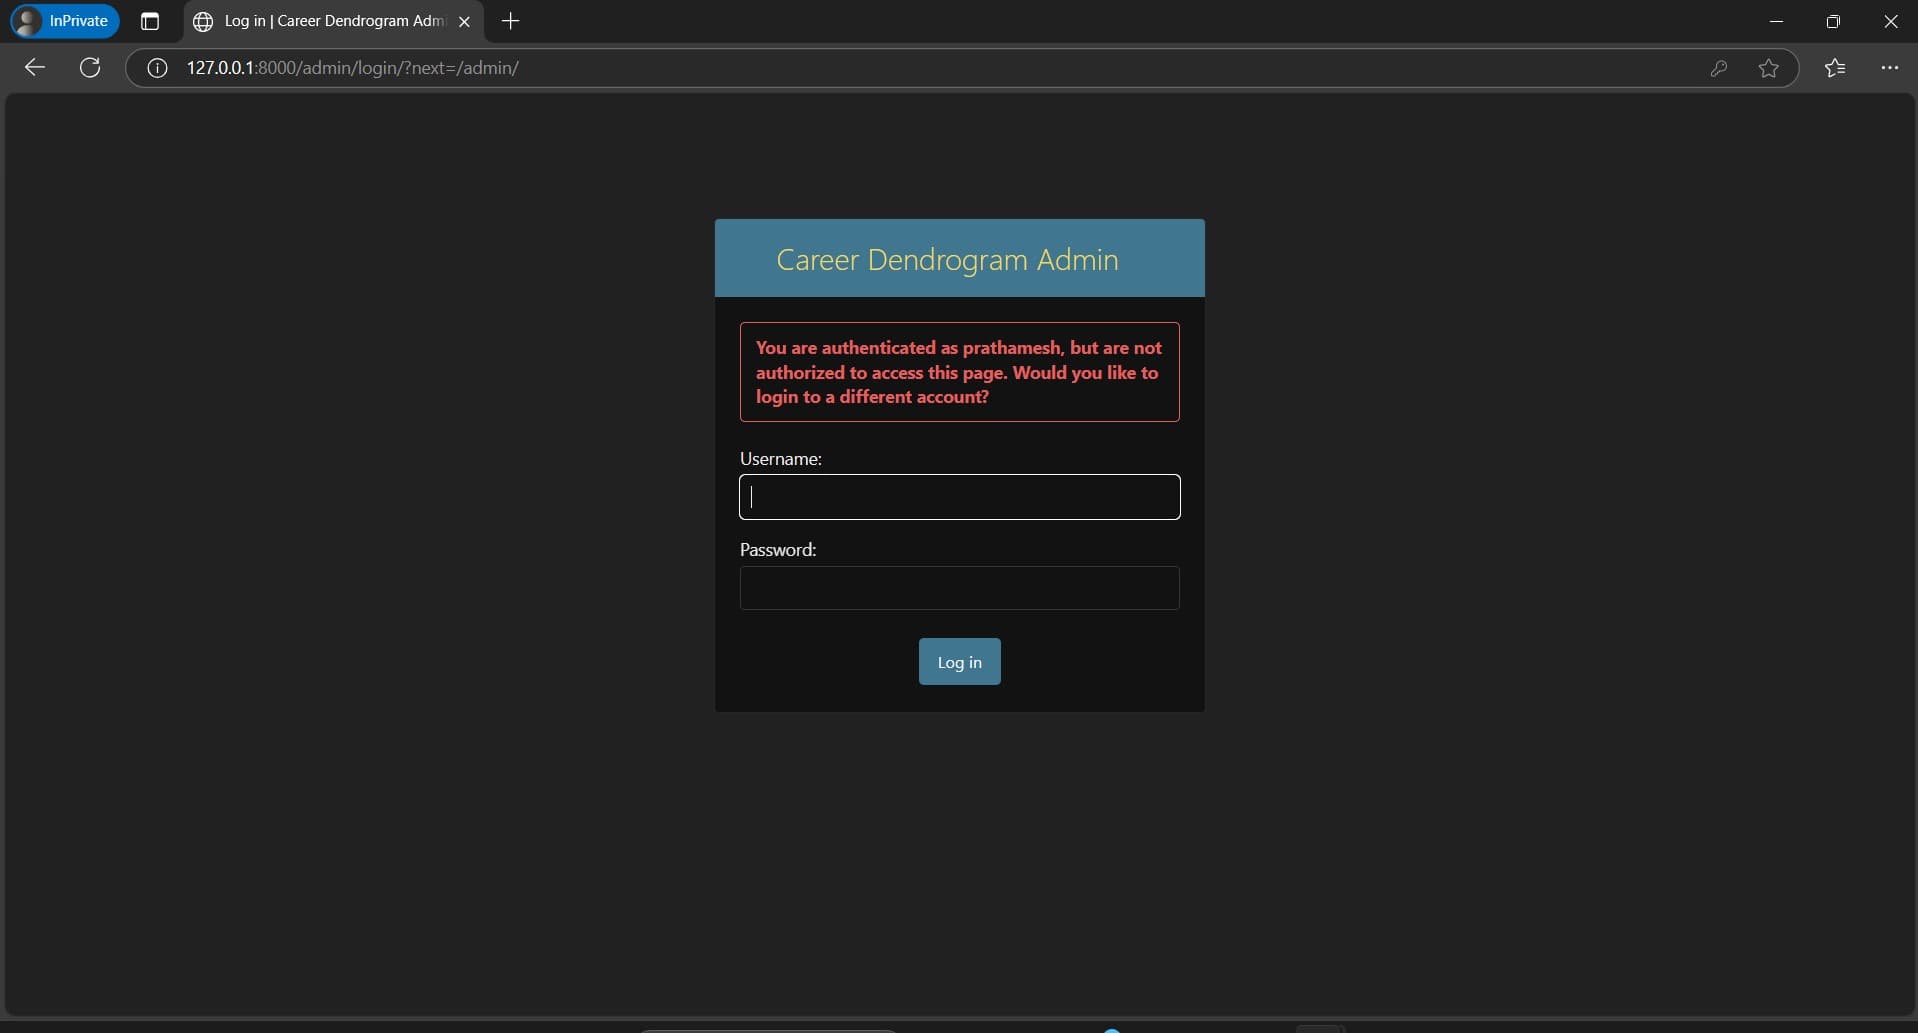Add page to favorites with star icon
This screenshot has height=1033, width=1918.
pos(1769,68)
